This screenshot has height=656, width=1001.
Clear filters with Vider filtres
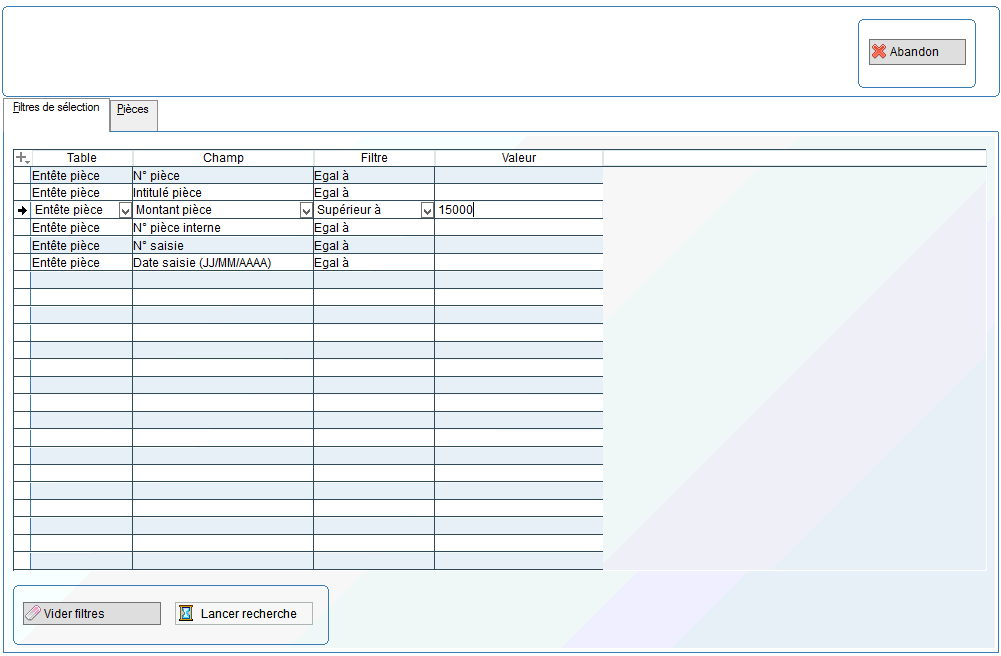(92, 614)
